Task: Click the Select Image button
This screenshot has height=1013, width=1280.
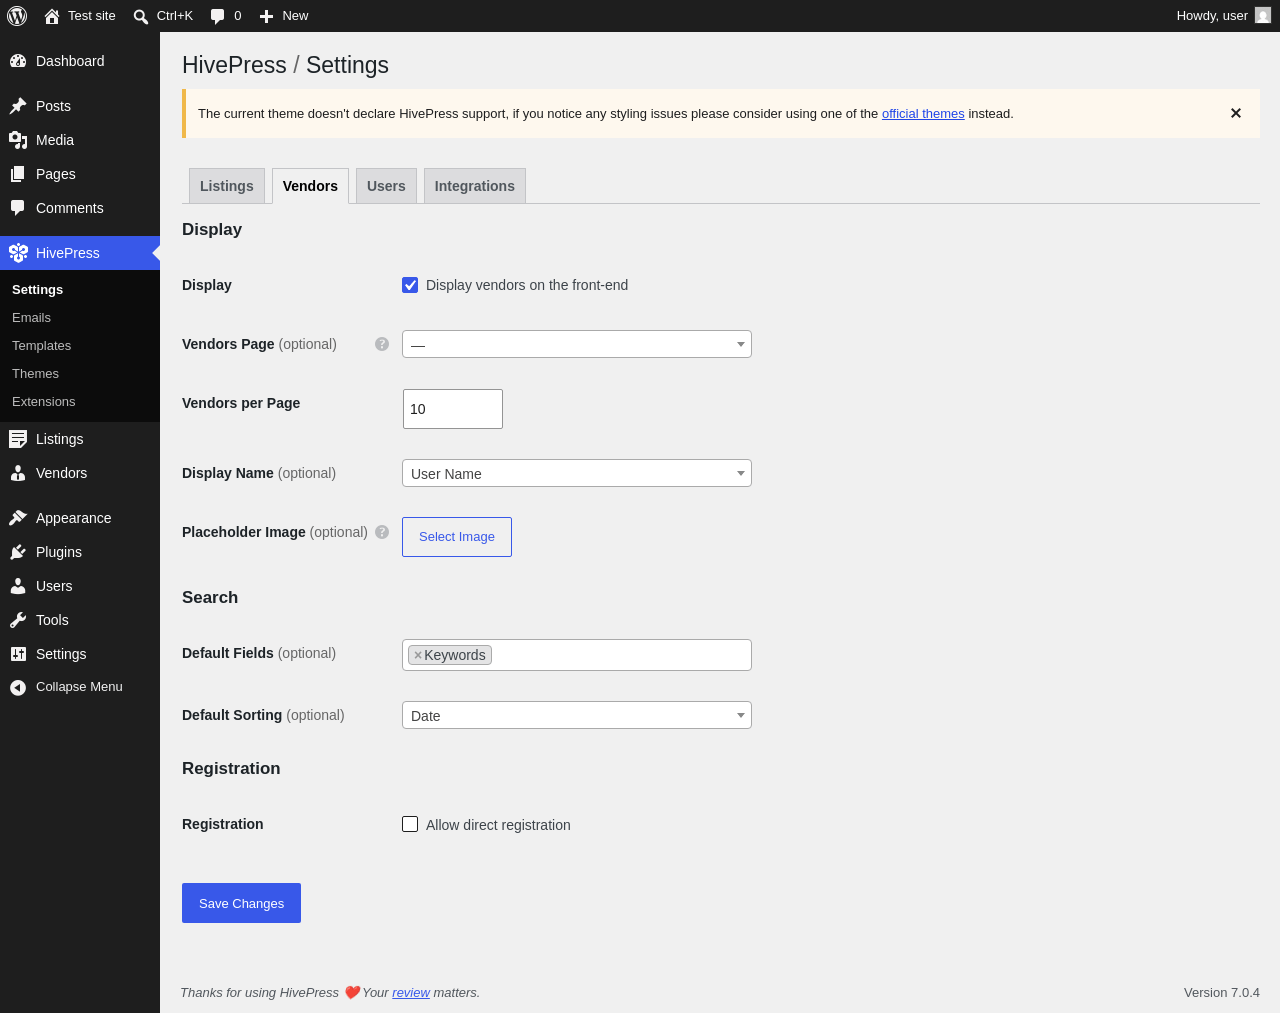Action: click(x=457, y=537)
